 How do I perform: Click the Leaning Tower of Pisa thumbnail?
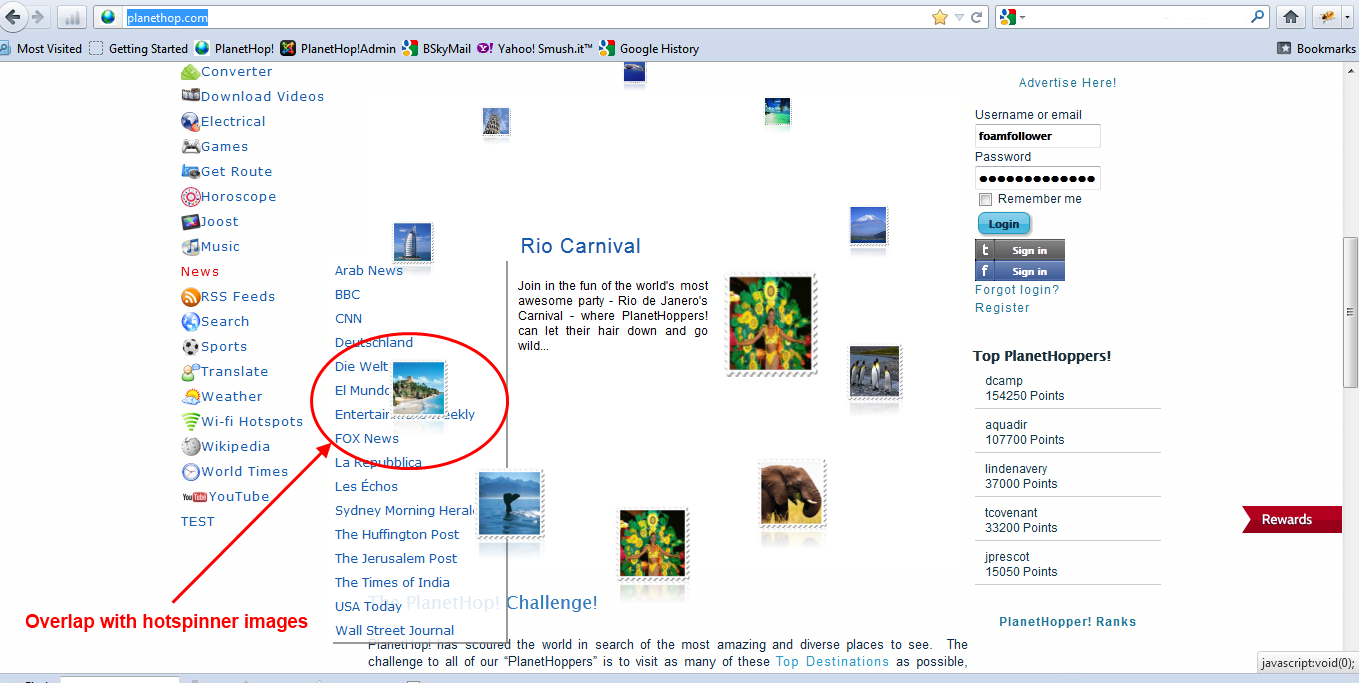pos(496,122)
